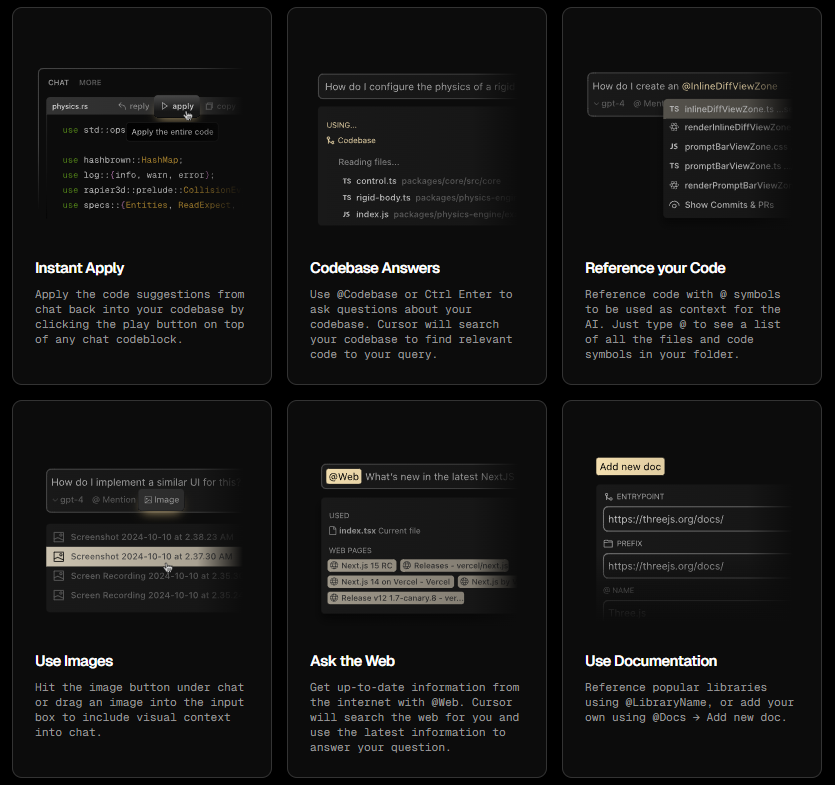Viewport: 835px width, 785px height.
Task: Switch to the MORE tab
Action: coord(90,83)
